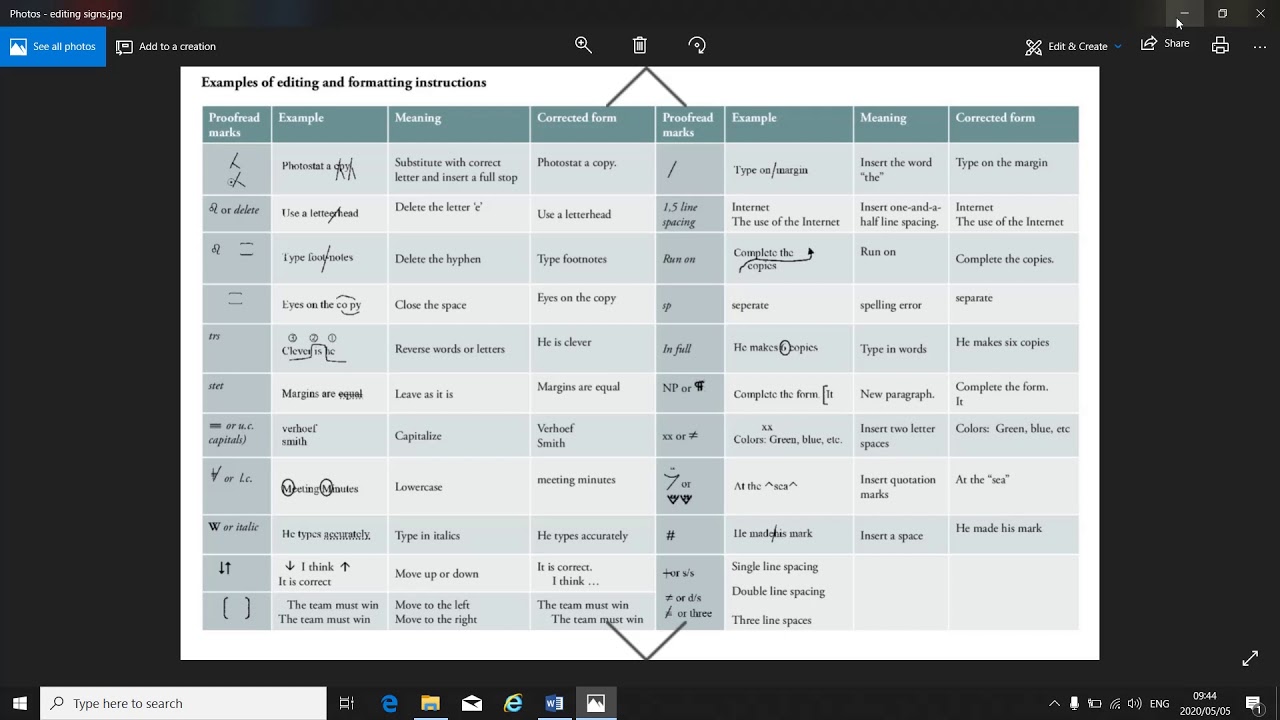Select the Photos app taskbar icon
The image size is (1280, 720).
coord(596,703)
